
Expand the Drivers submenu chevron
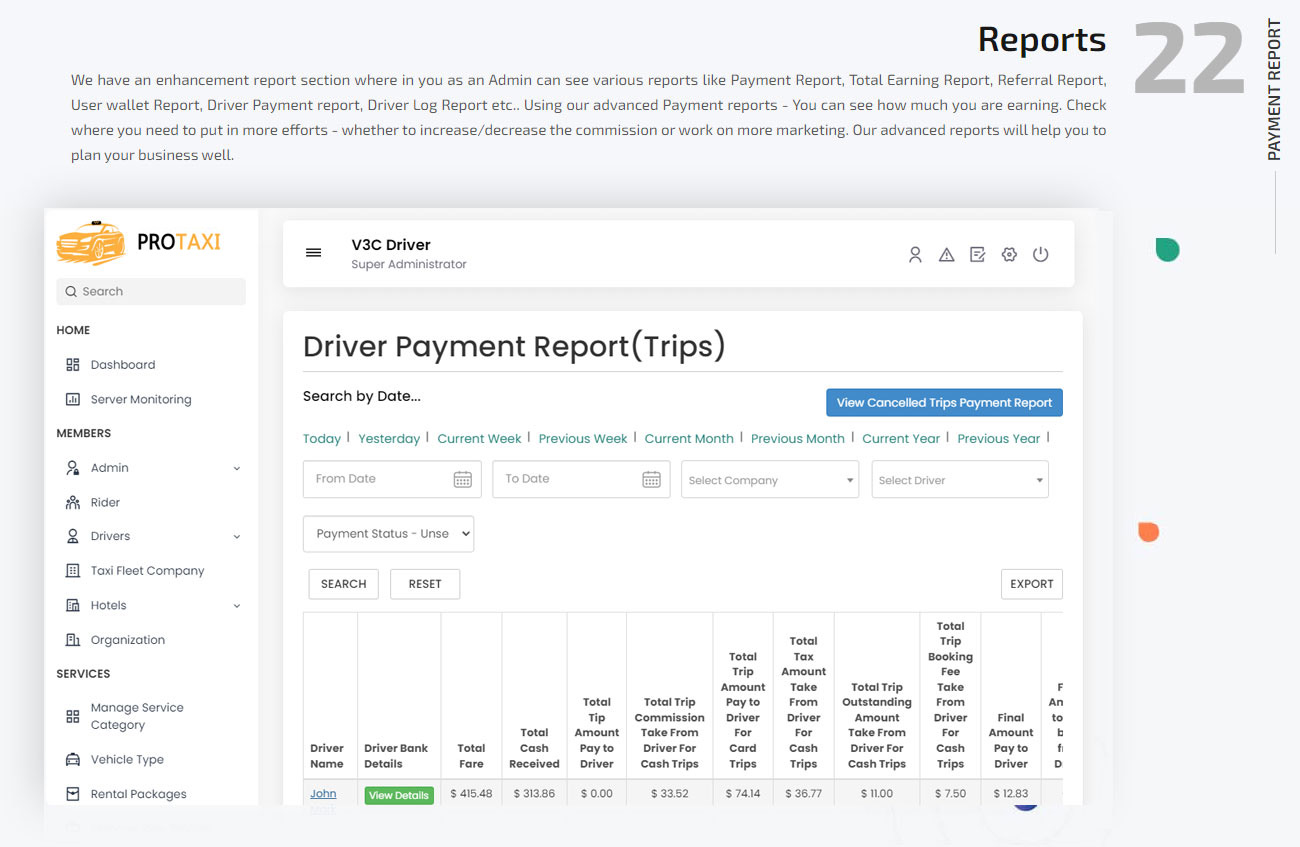pos(236,535)
